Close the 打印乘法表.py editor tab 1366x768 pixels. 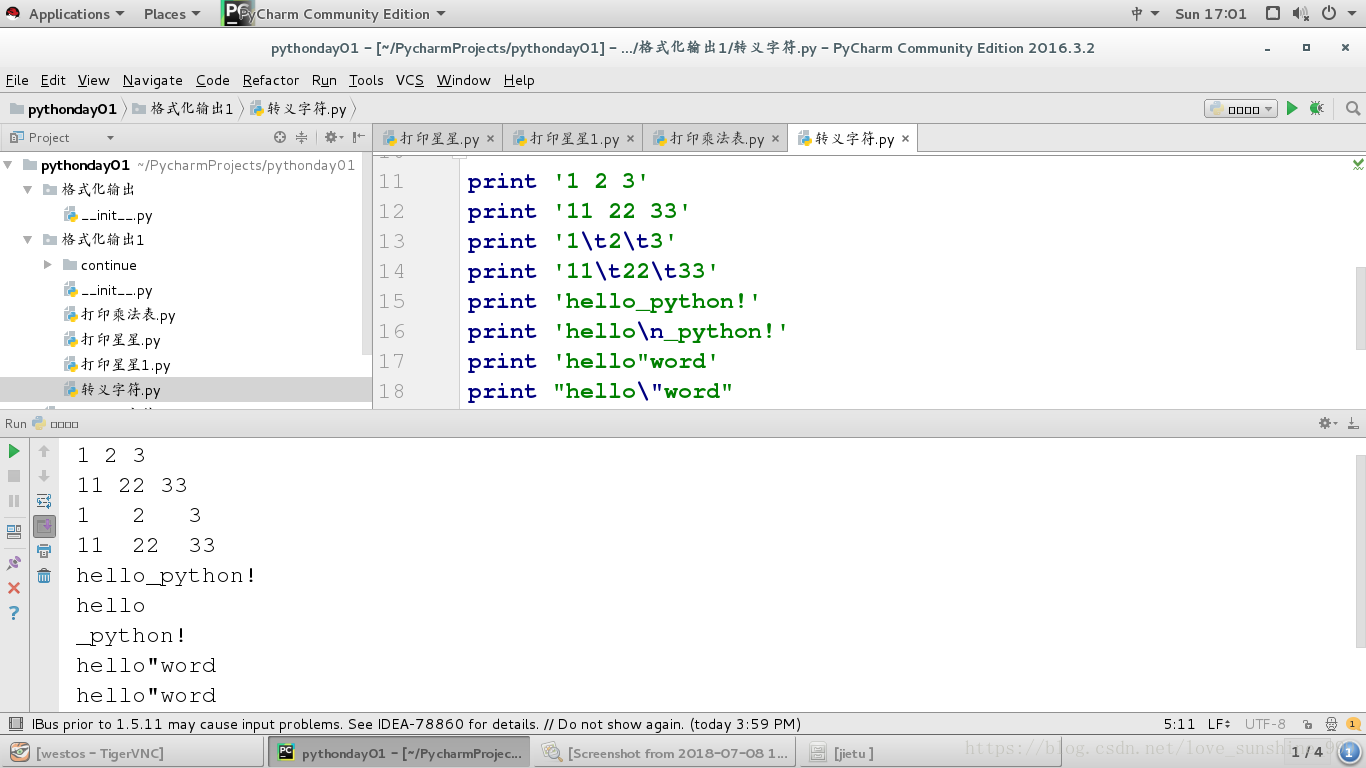click(x=775, y=139)
